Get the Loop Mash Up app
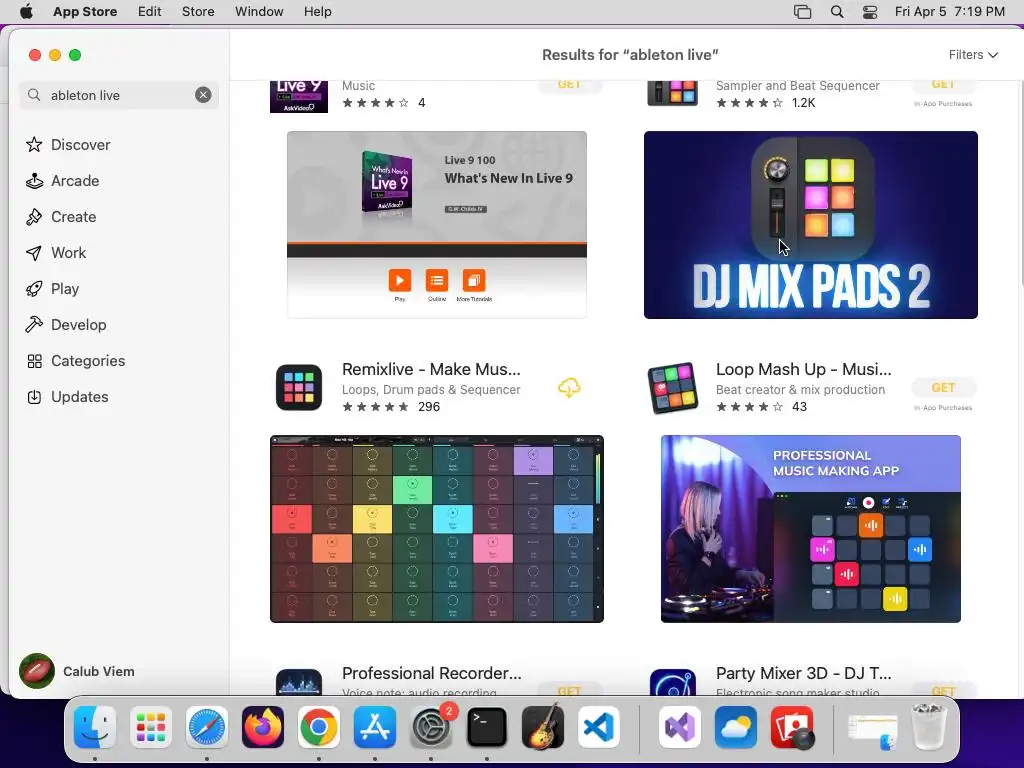This screenshot has height=768, width=1024. tap(943, 388)
